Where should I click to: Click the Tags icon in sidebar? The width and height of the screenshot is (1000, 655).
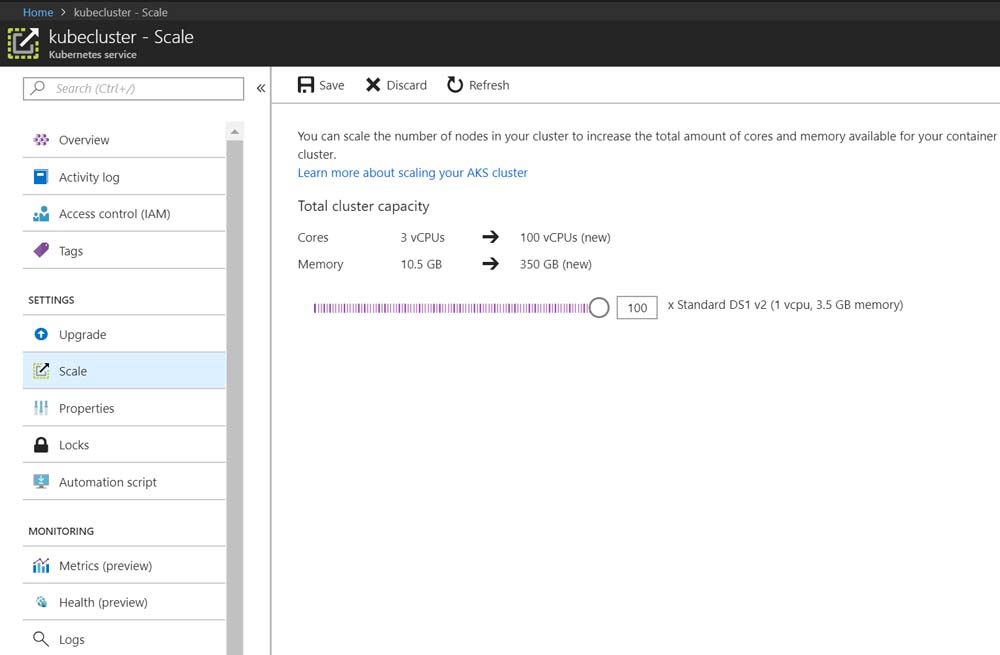coord(41,251)
